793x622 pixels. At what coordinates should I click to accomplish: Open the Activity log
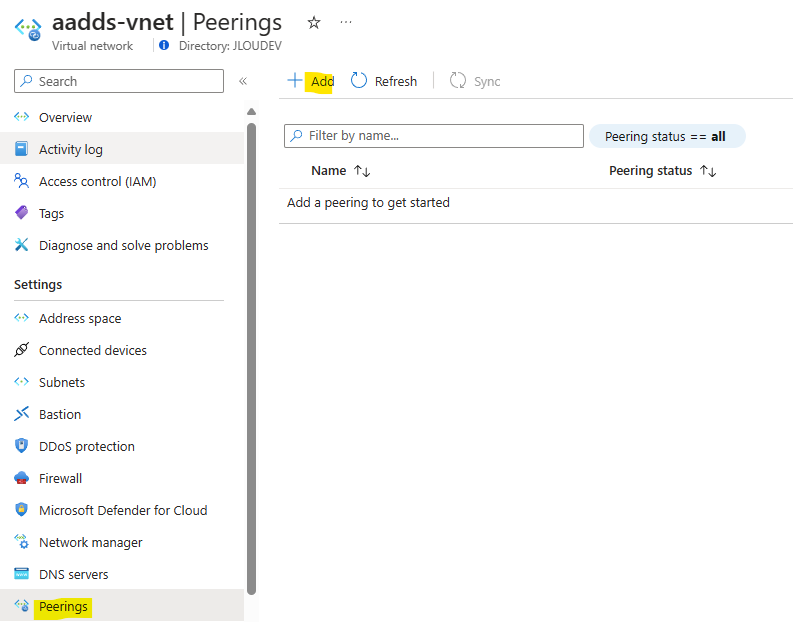71,150
